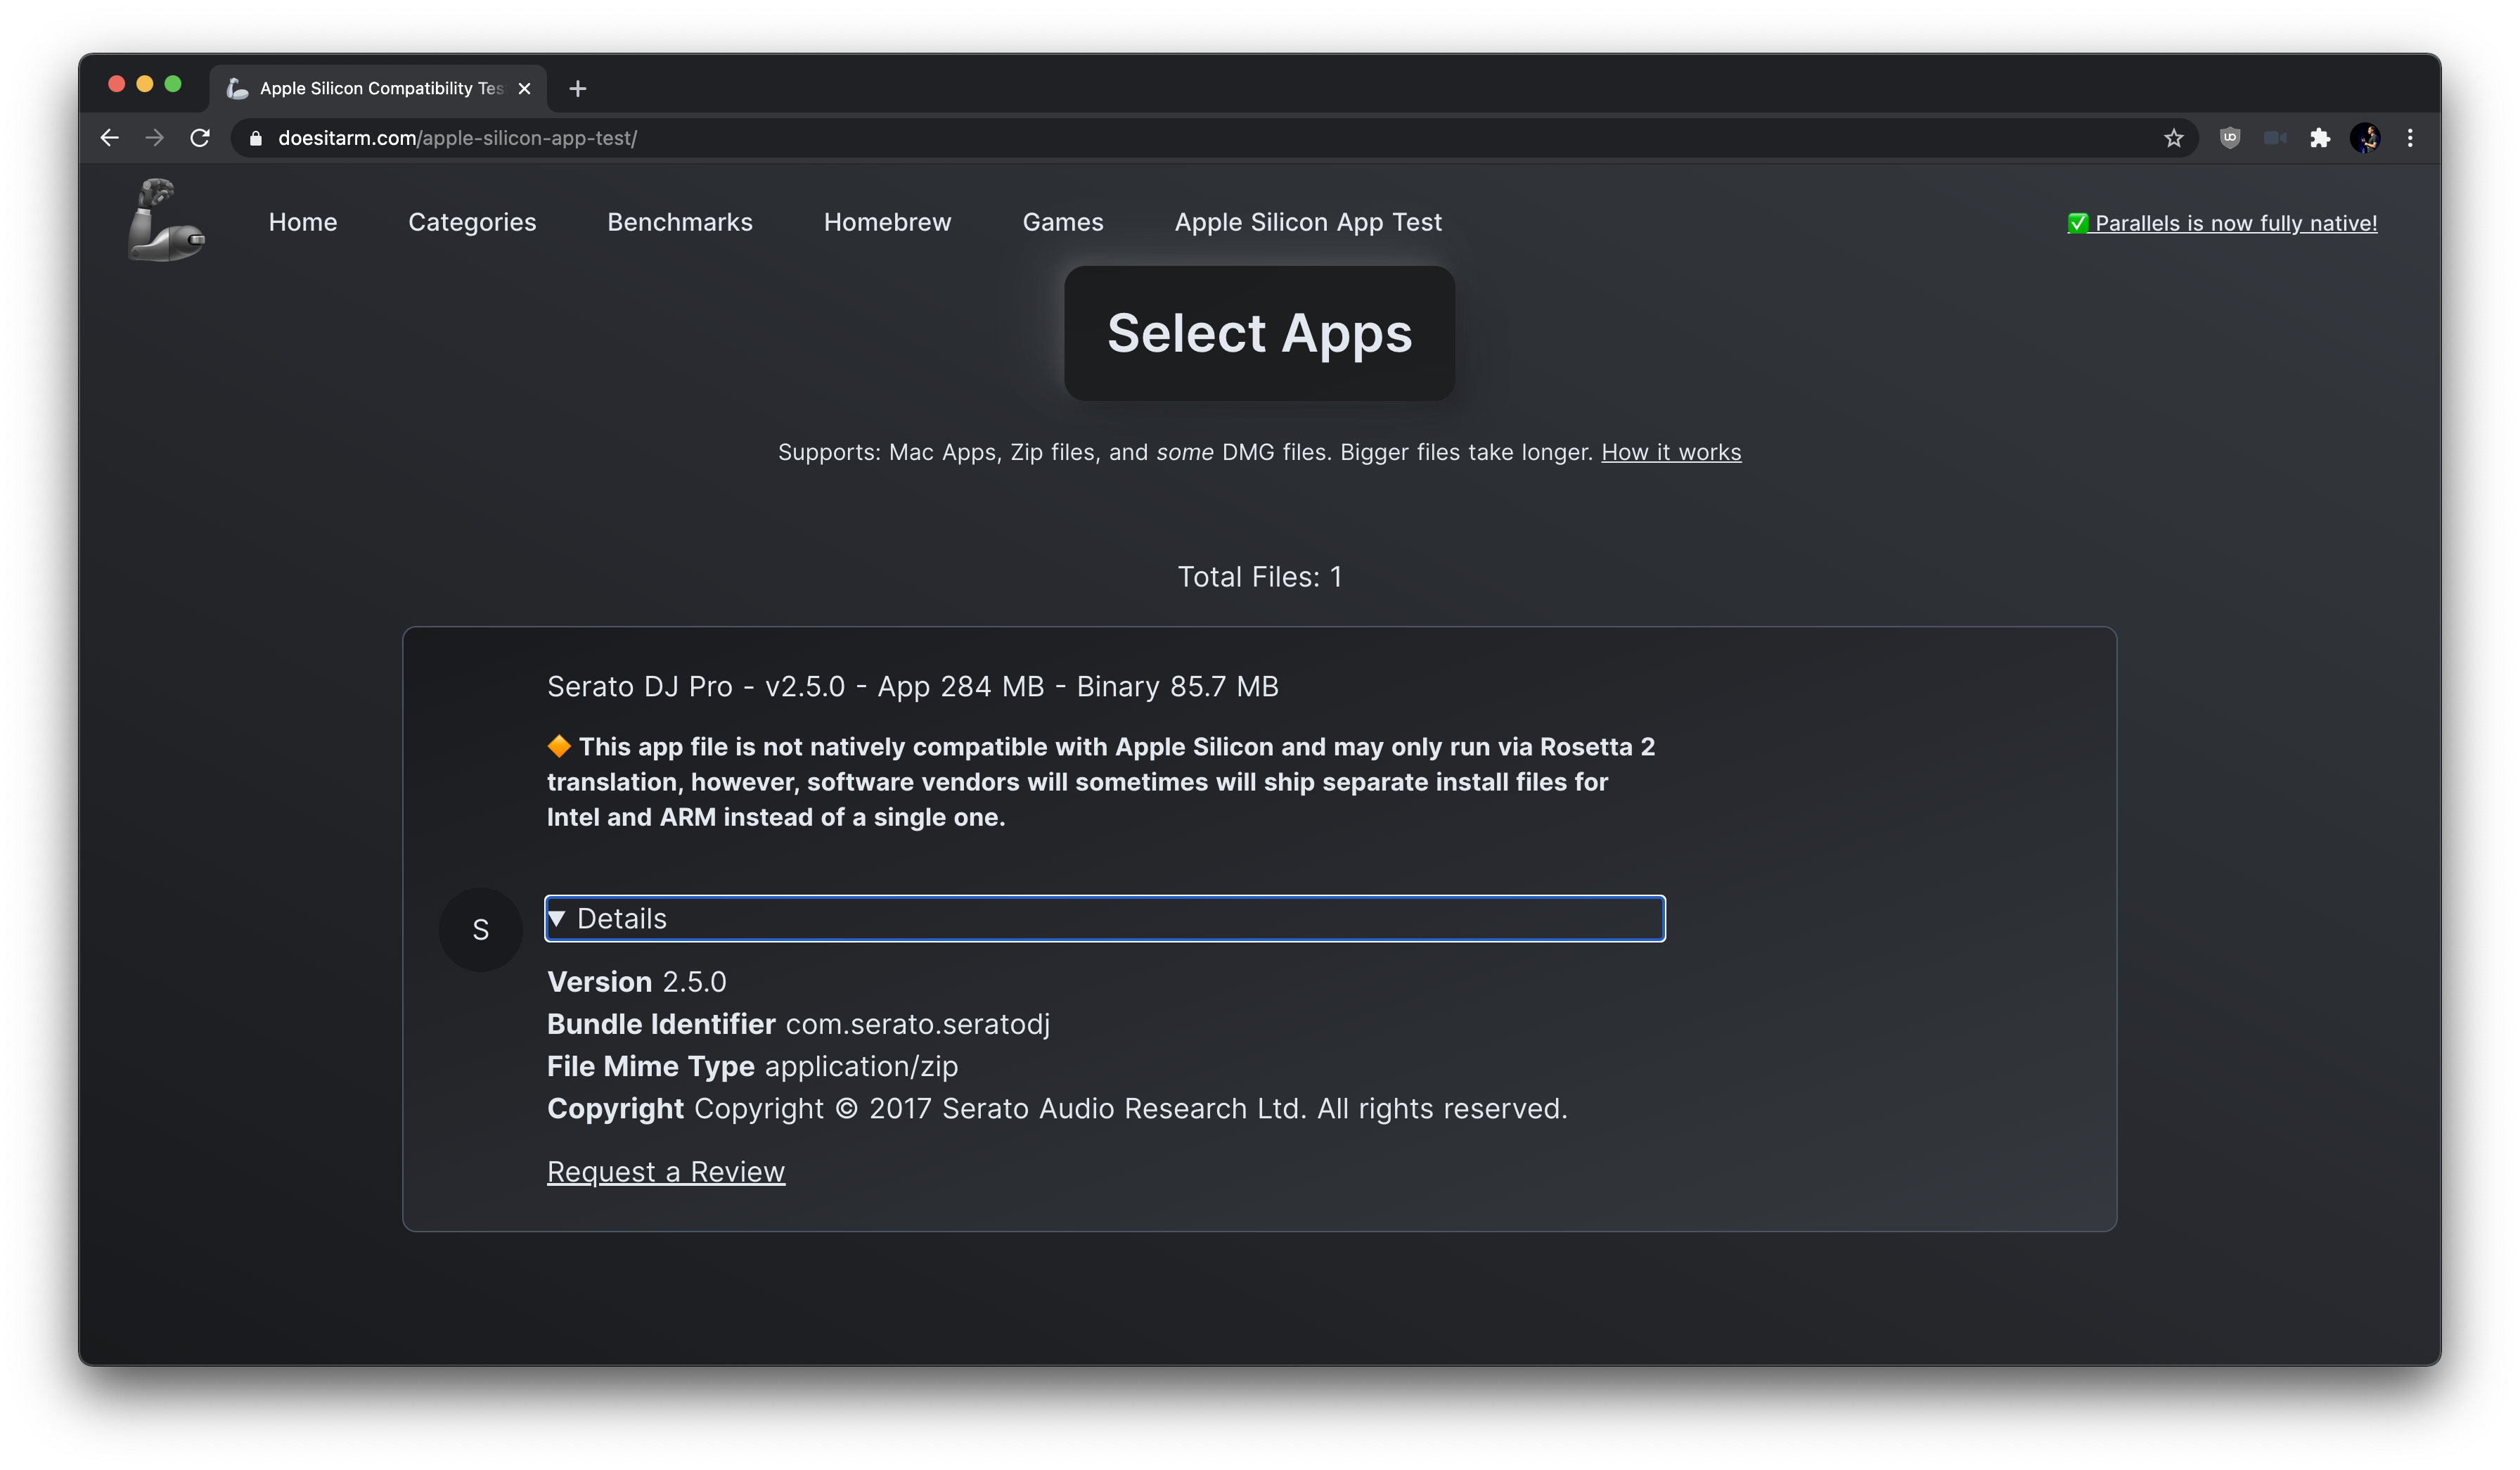Reload the page with refresh icon
The width and height of the screenshot is (2520, 1470).
[200, 138]
